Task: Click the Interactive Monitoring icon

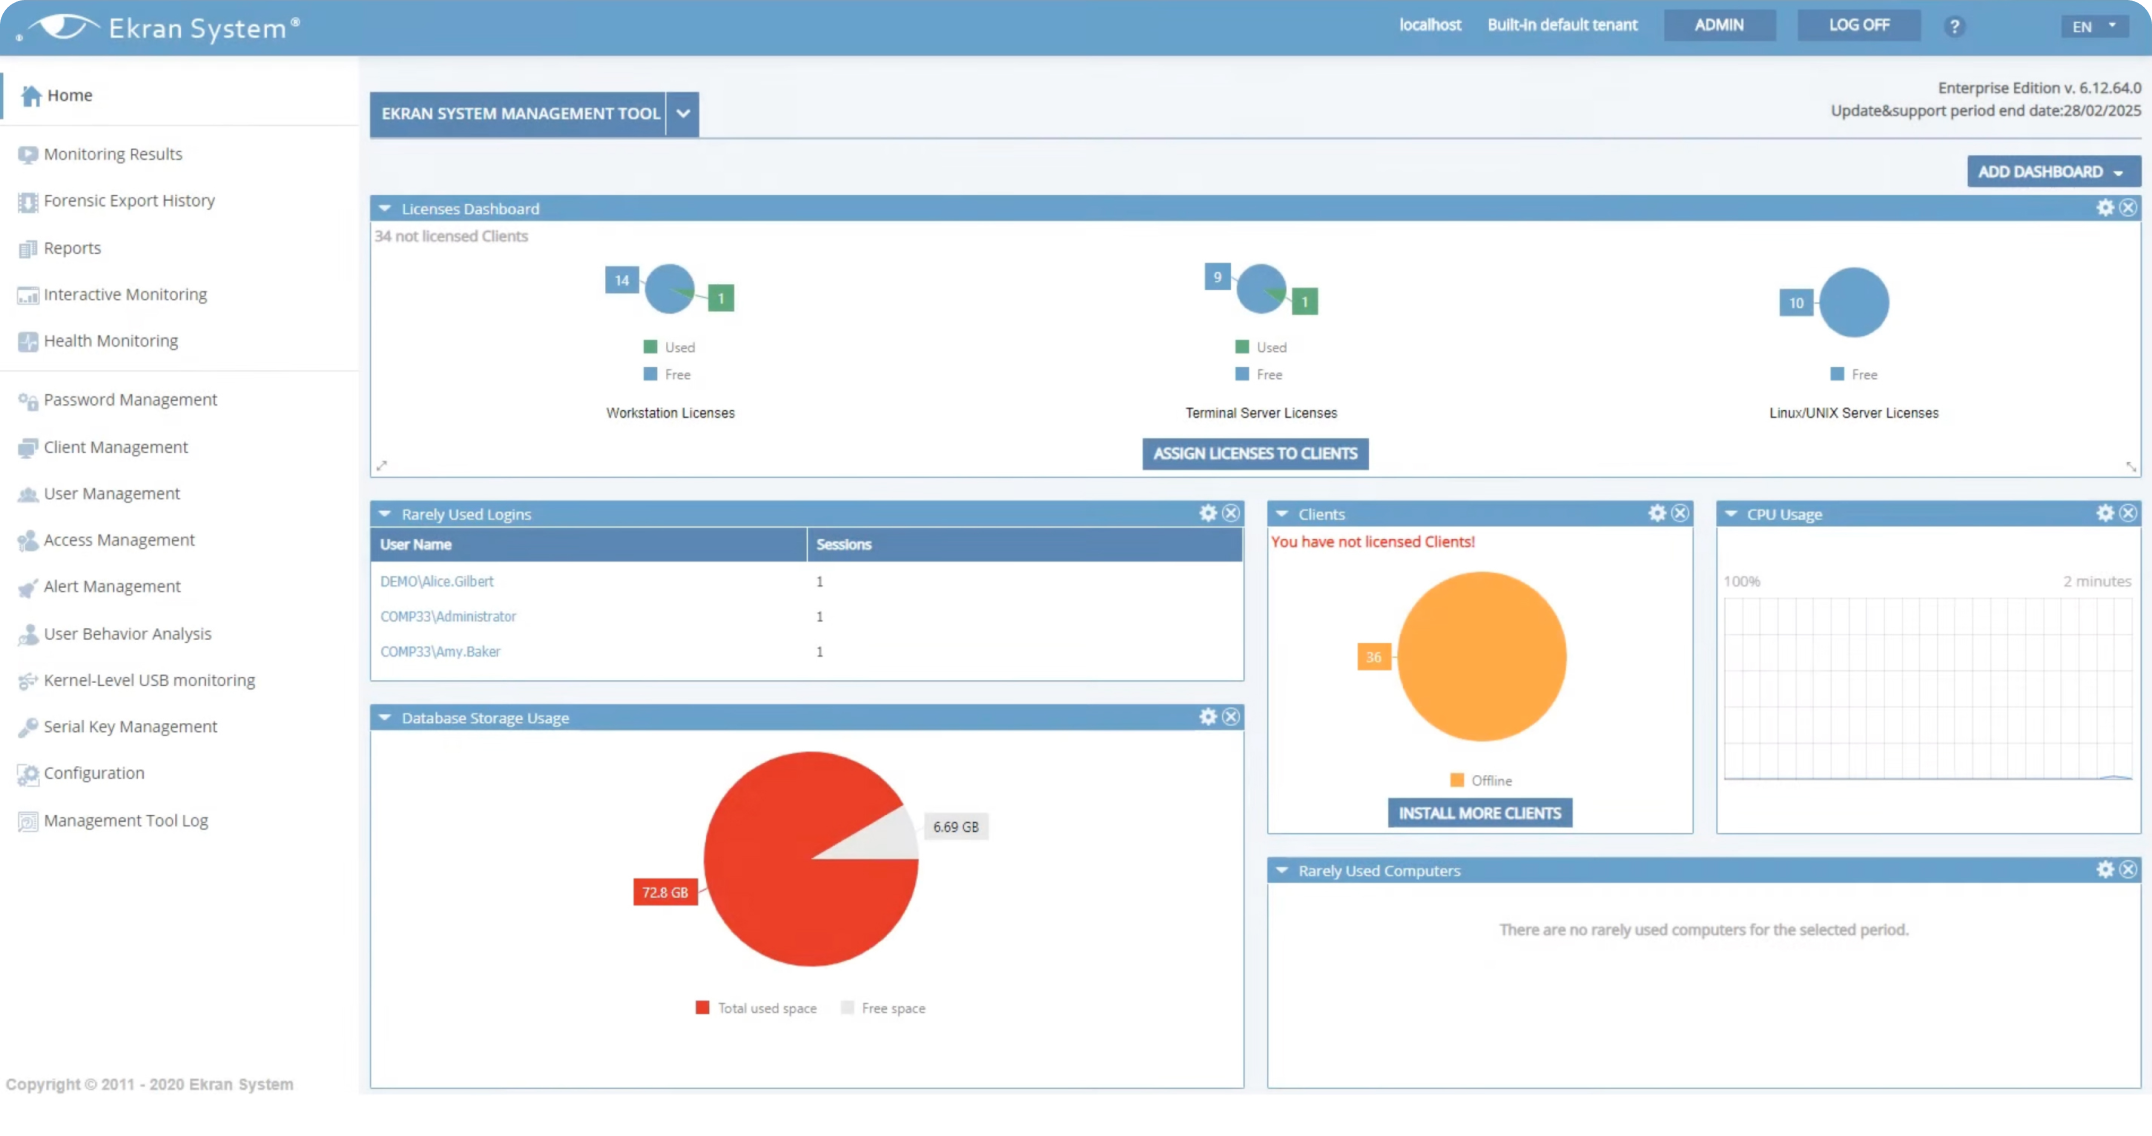Action: pos(28,295)
